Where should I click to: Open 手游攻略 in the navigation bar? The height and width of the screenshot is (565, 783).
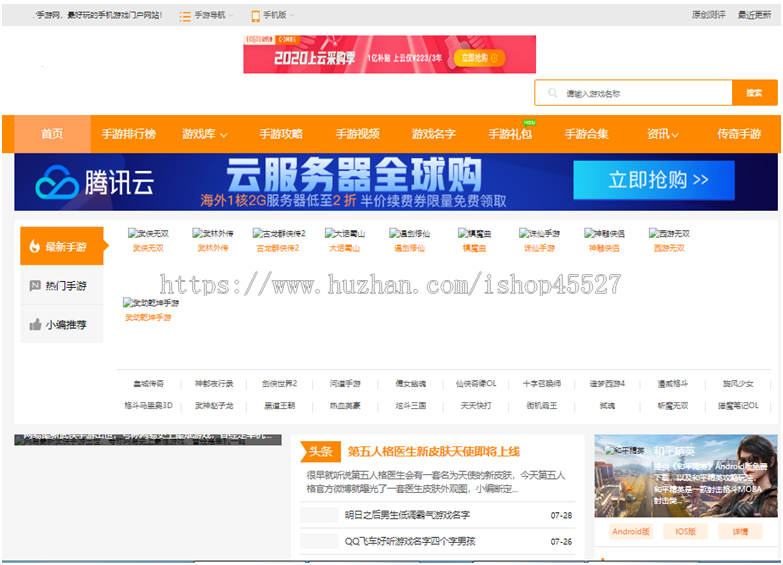(x=281, y=134)
